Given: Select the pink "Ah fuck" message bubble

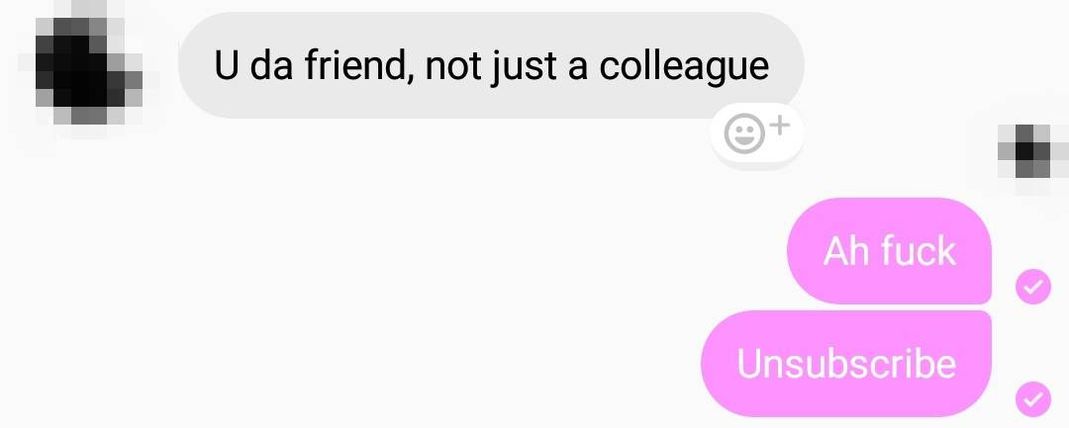Looking at the screenshot, I should tap(889, 251).
